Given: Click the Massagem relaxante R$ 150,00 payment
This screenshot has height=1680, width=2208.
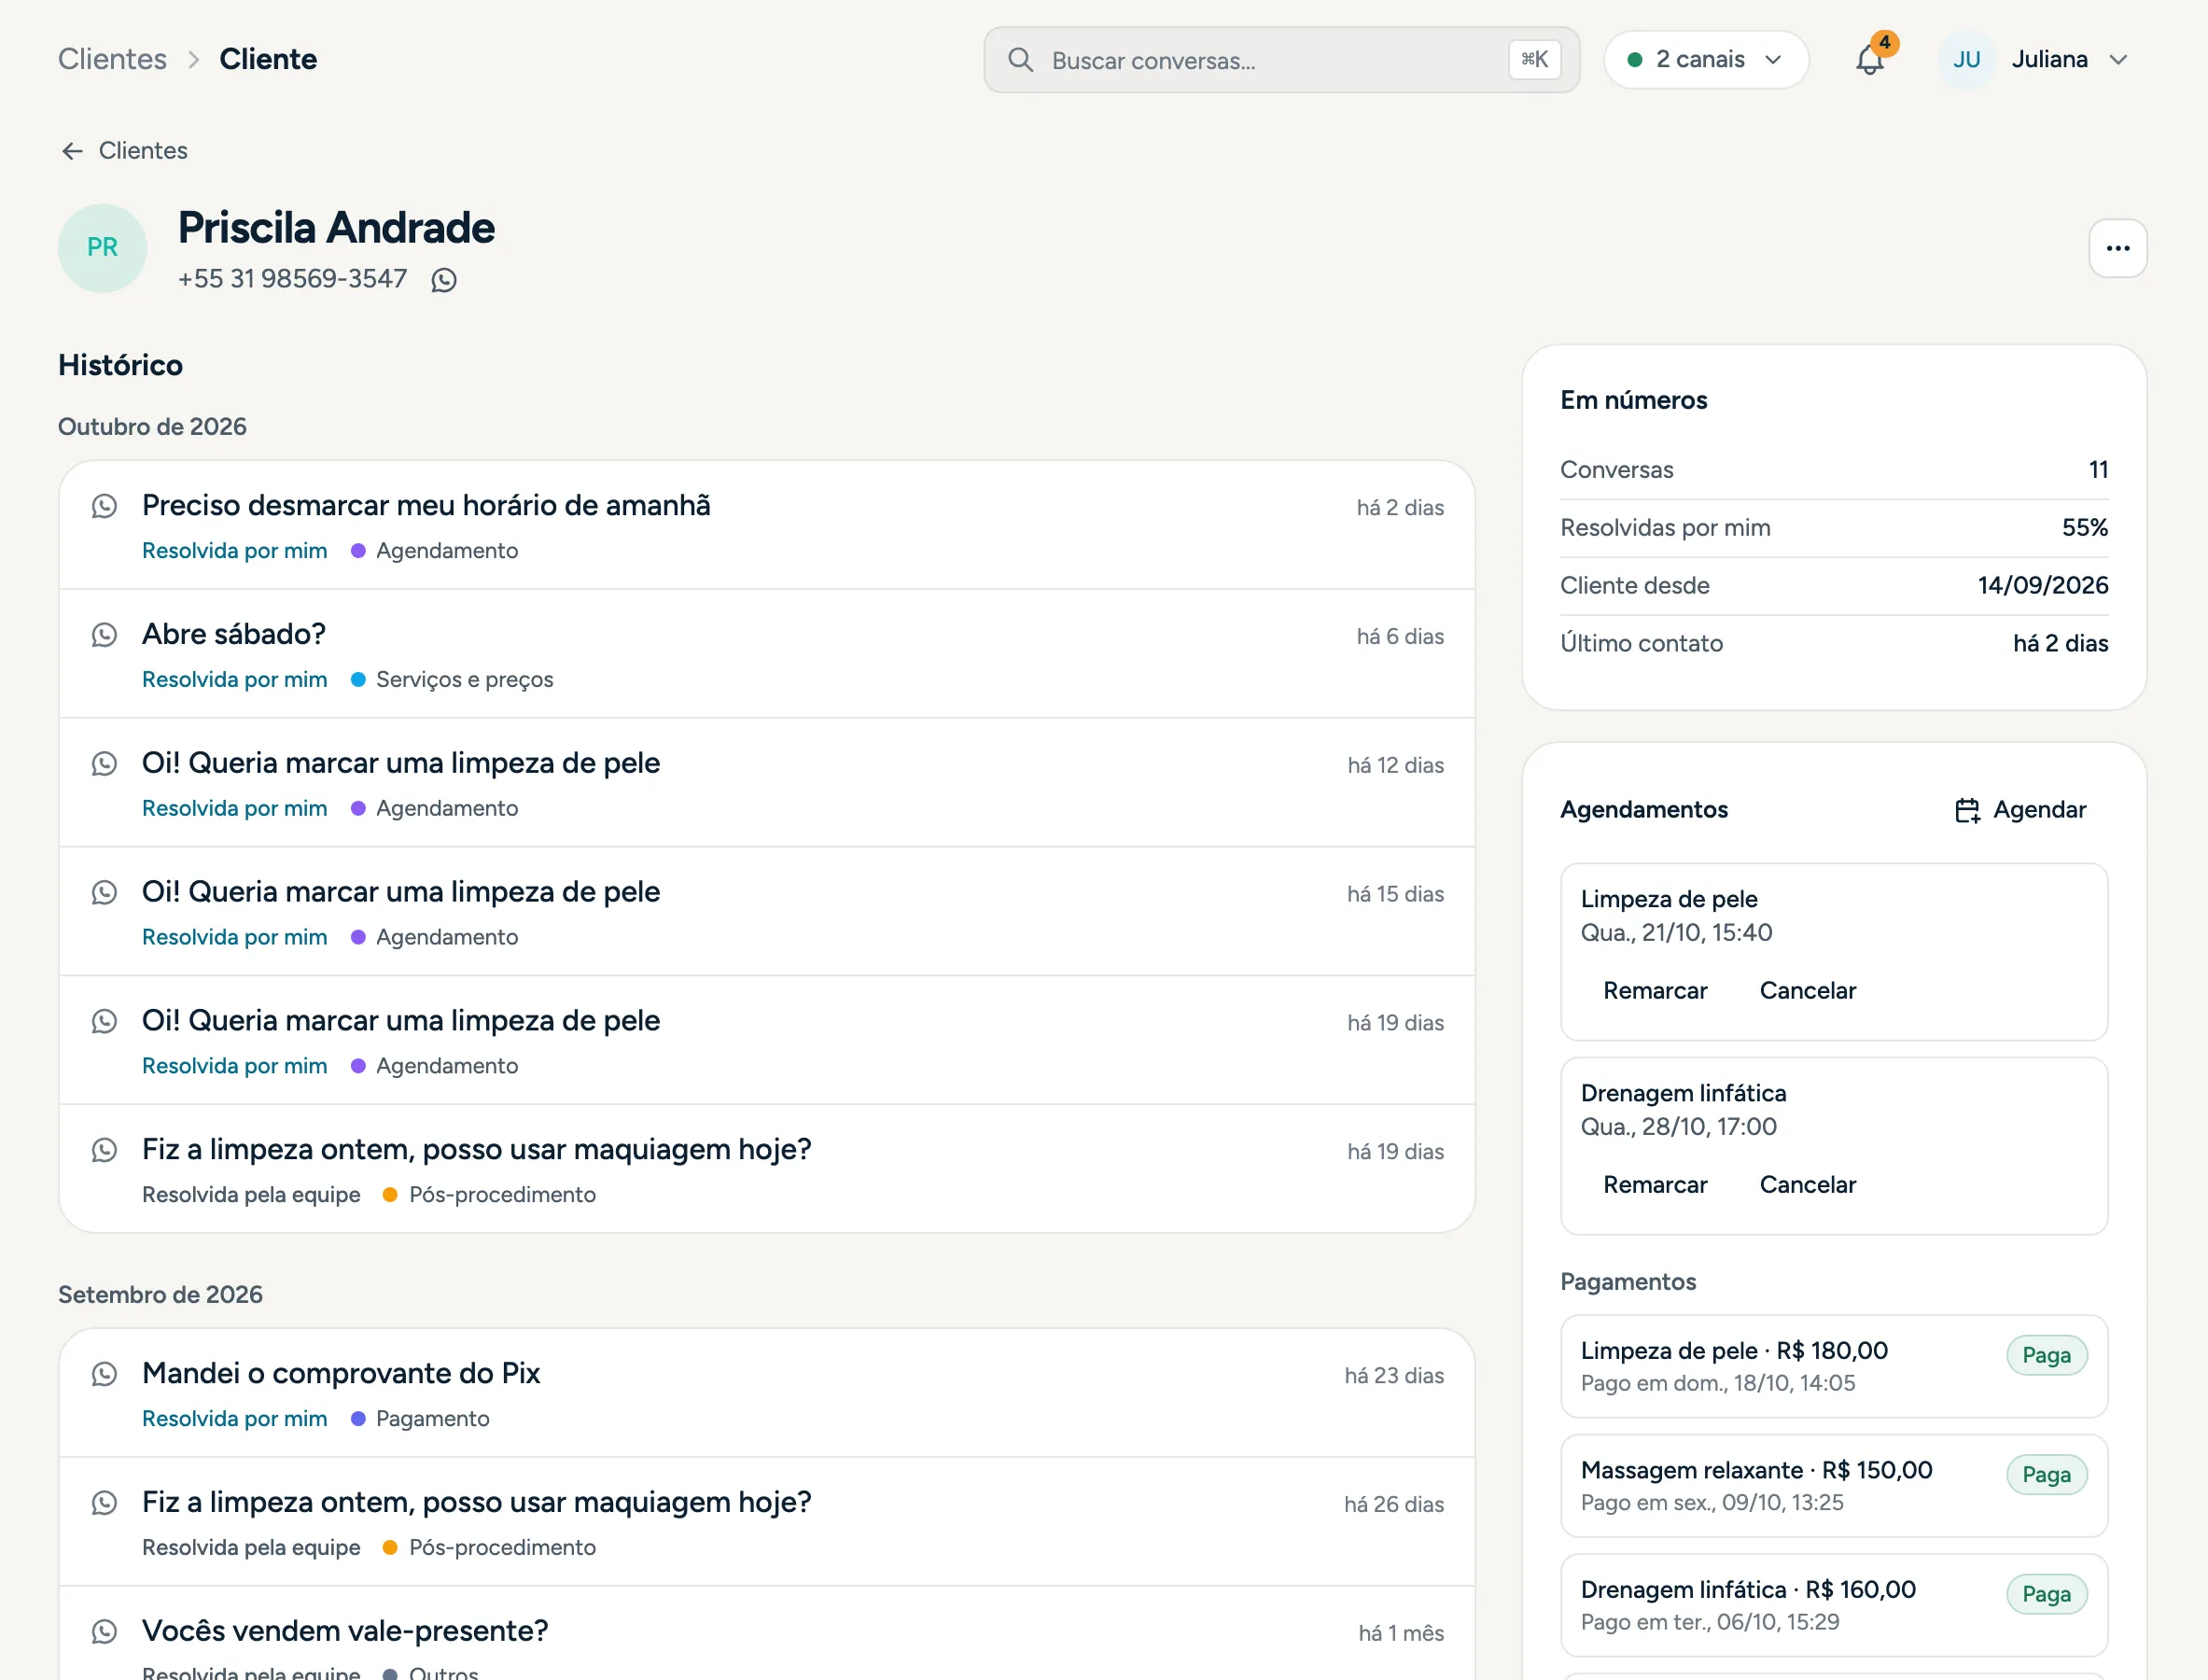Looking at the screenshot, I should (1834, 1486).
